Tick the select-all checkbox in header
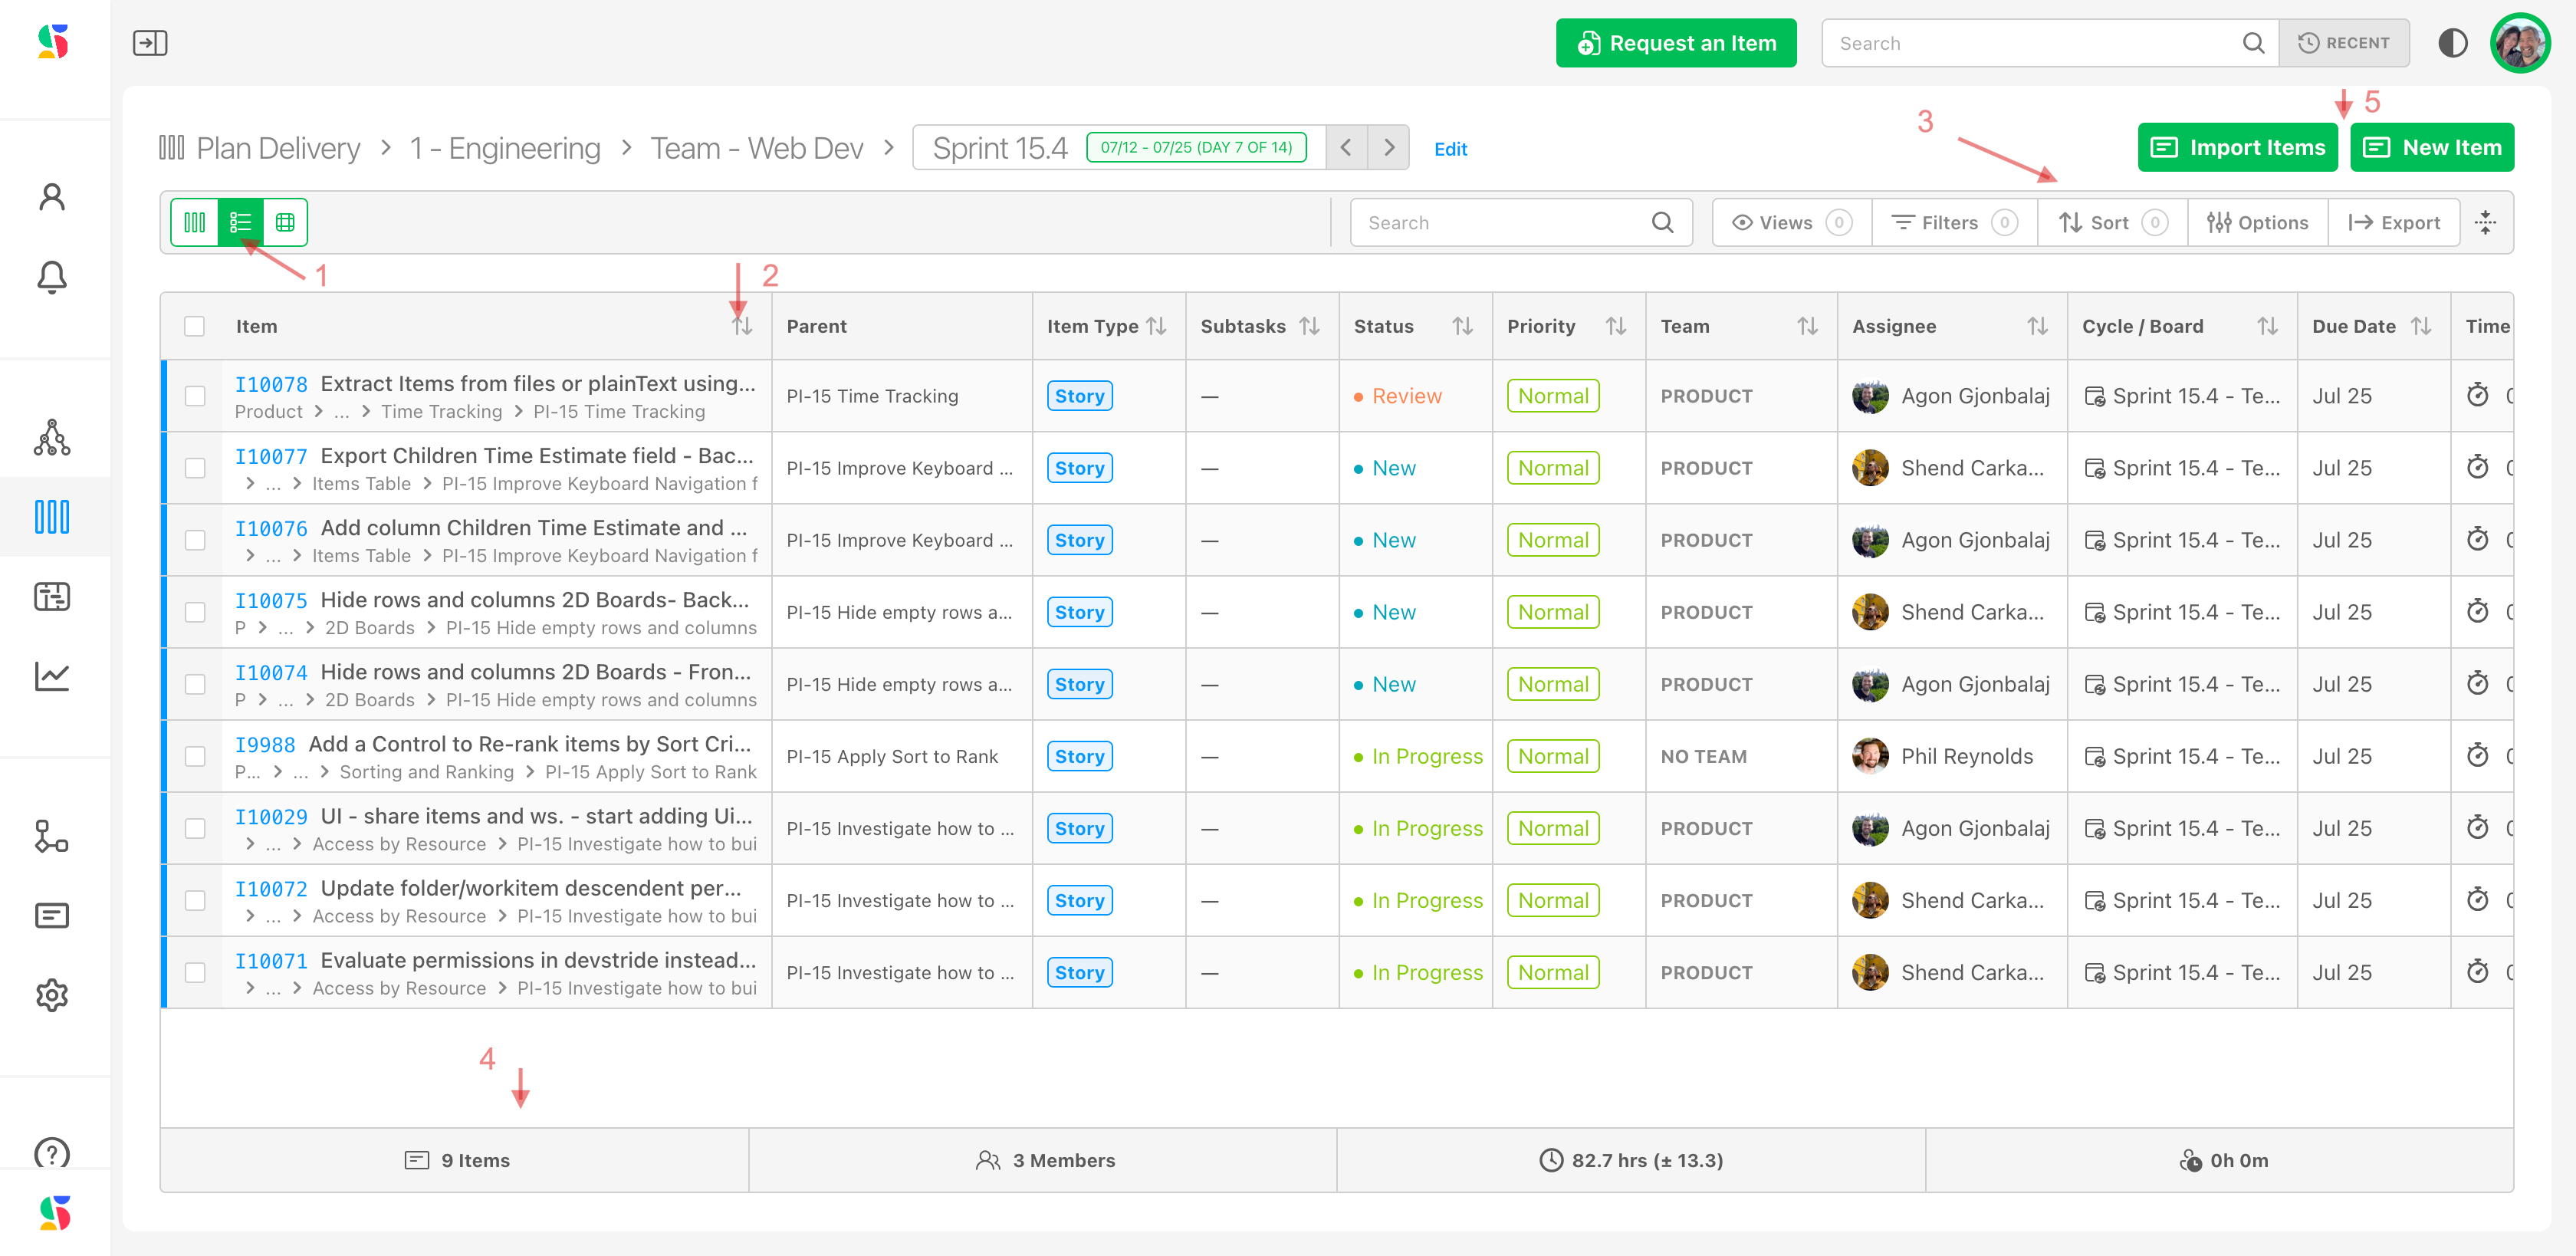The image size is (2576, 1256). coord(194,326)
